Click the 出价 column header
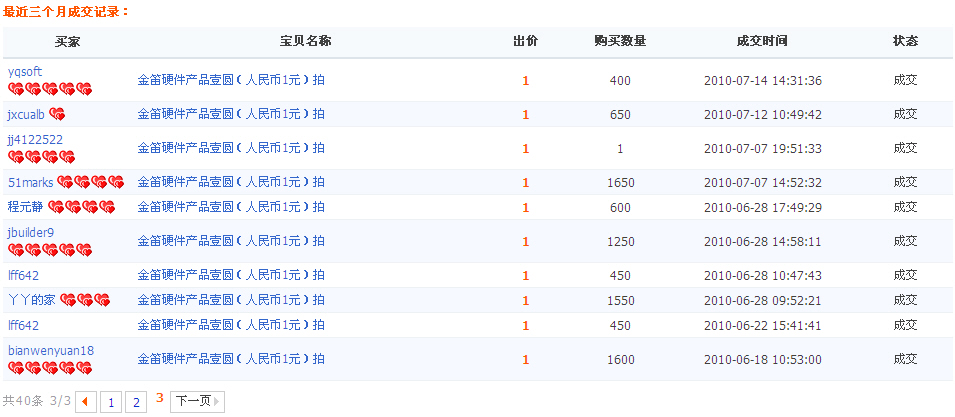 (x=526, y=41)
